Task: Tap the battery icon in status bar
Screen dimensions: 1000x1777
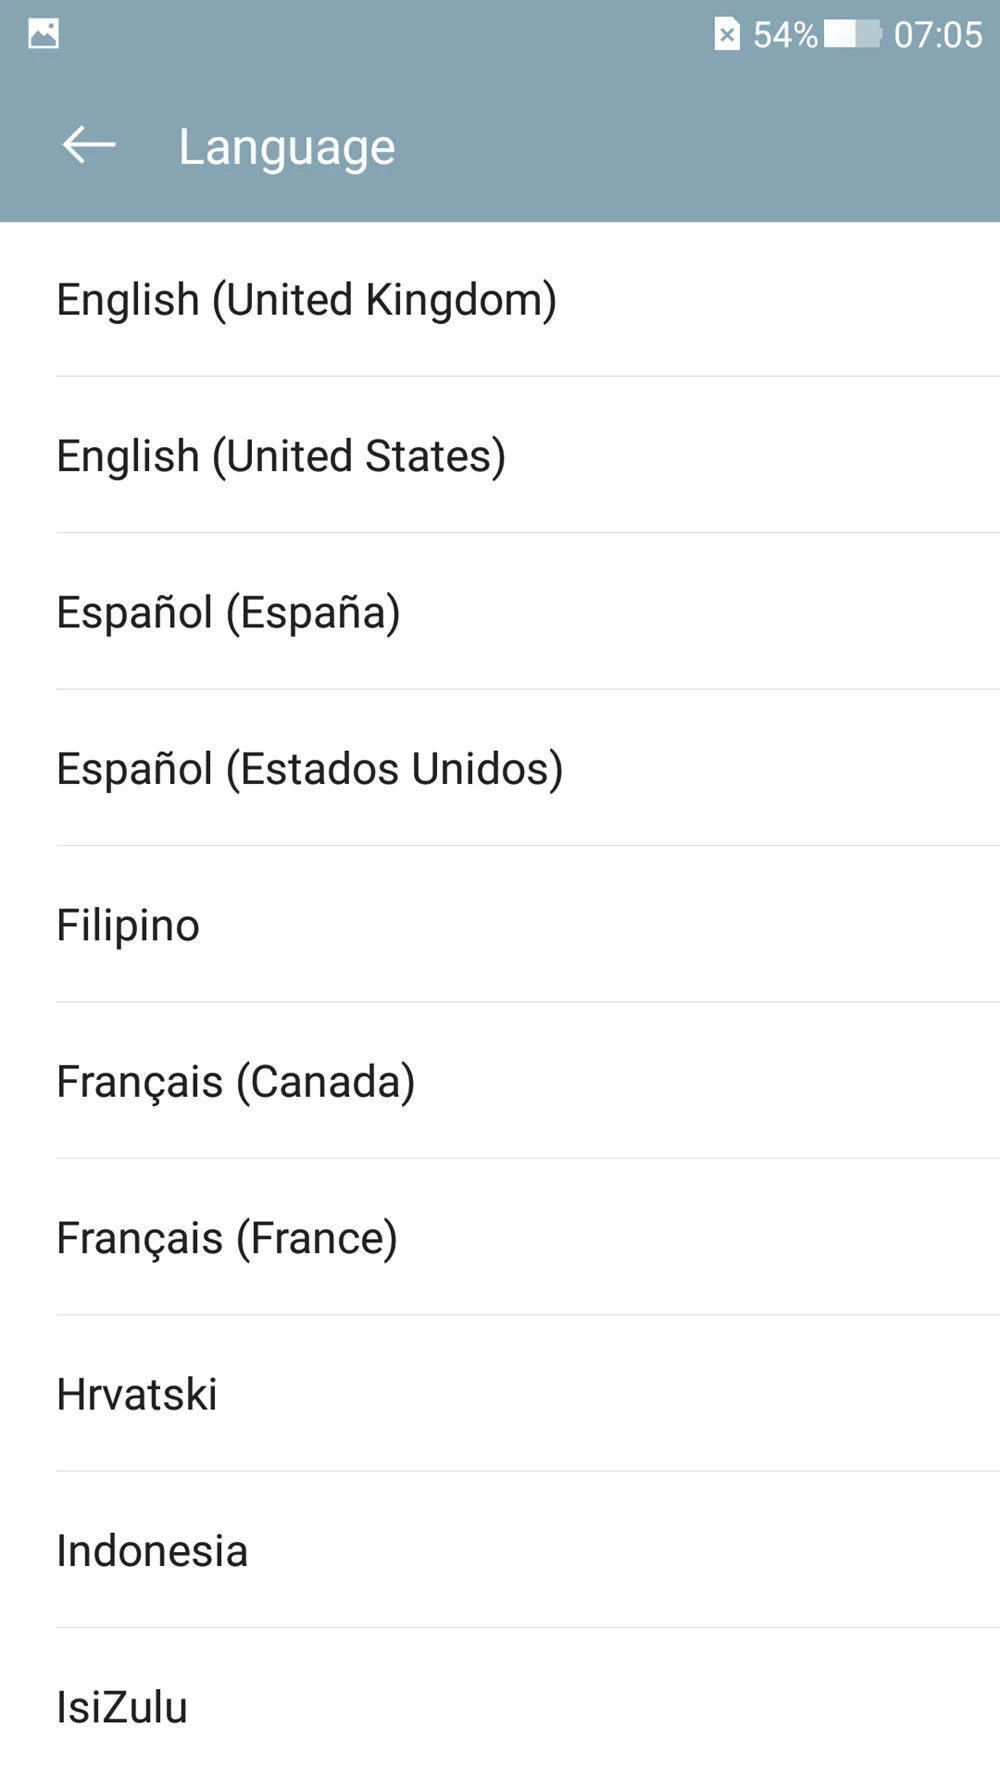Action: click(x=853, y=34)
